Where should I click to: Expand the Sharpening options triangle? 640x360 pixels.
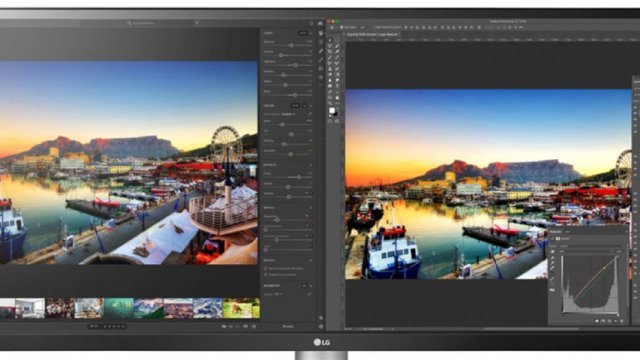click(311, 216)
